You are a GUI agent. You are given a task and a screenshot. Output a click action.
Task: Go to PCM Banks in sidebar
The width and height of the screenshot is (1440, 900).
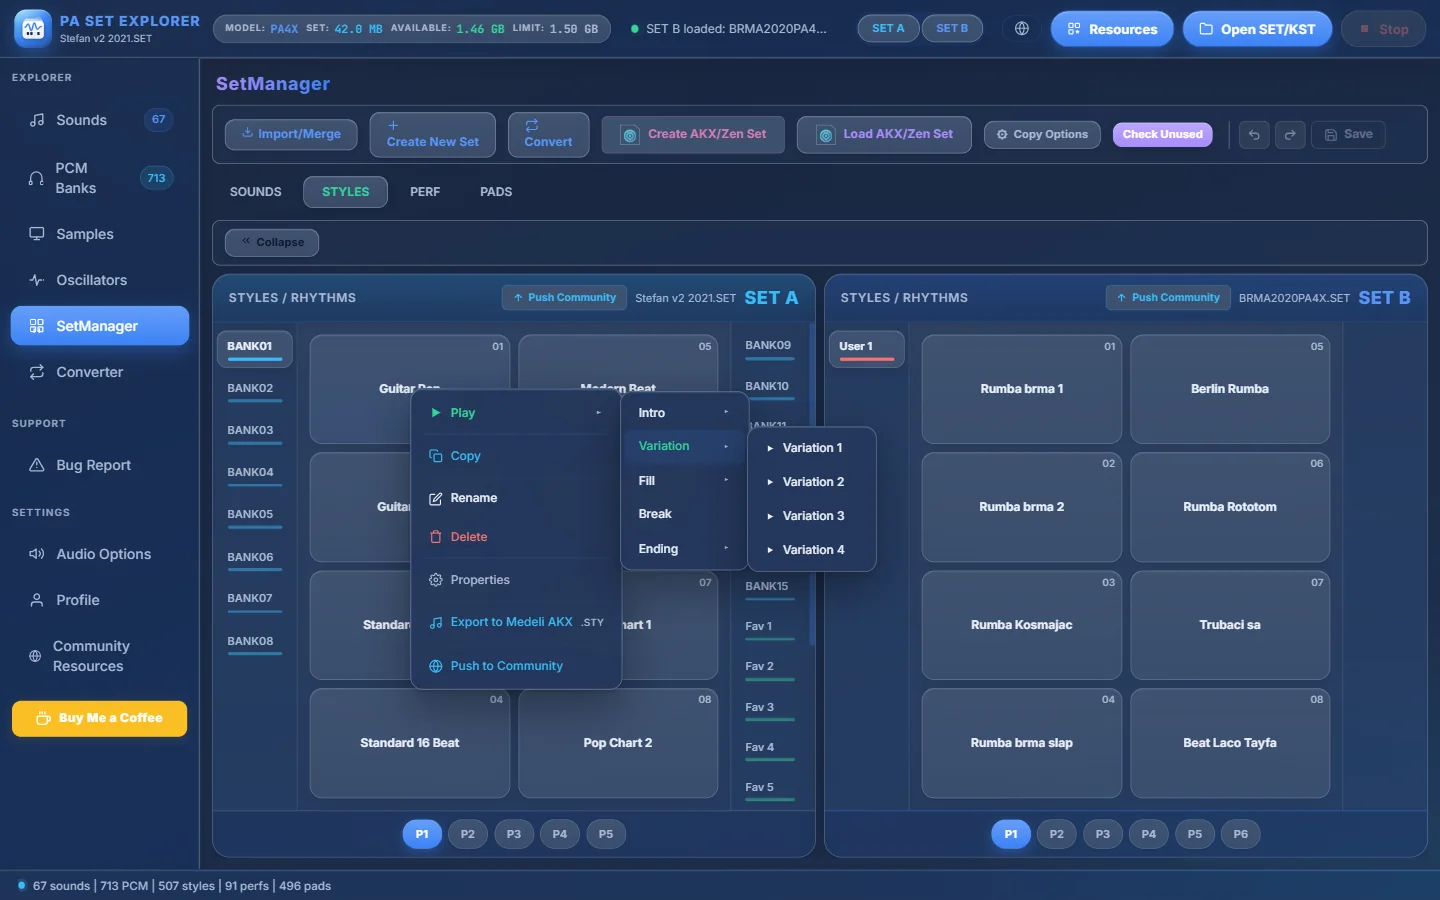point(100,178)
